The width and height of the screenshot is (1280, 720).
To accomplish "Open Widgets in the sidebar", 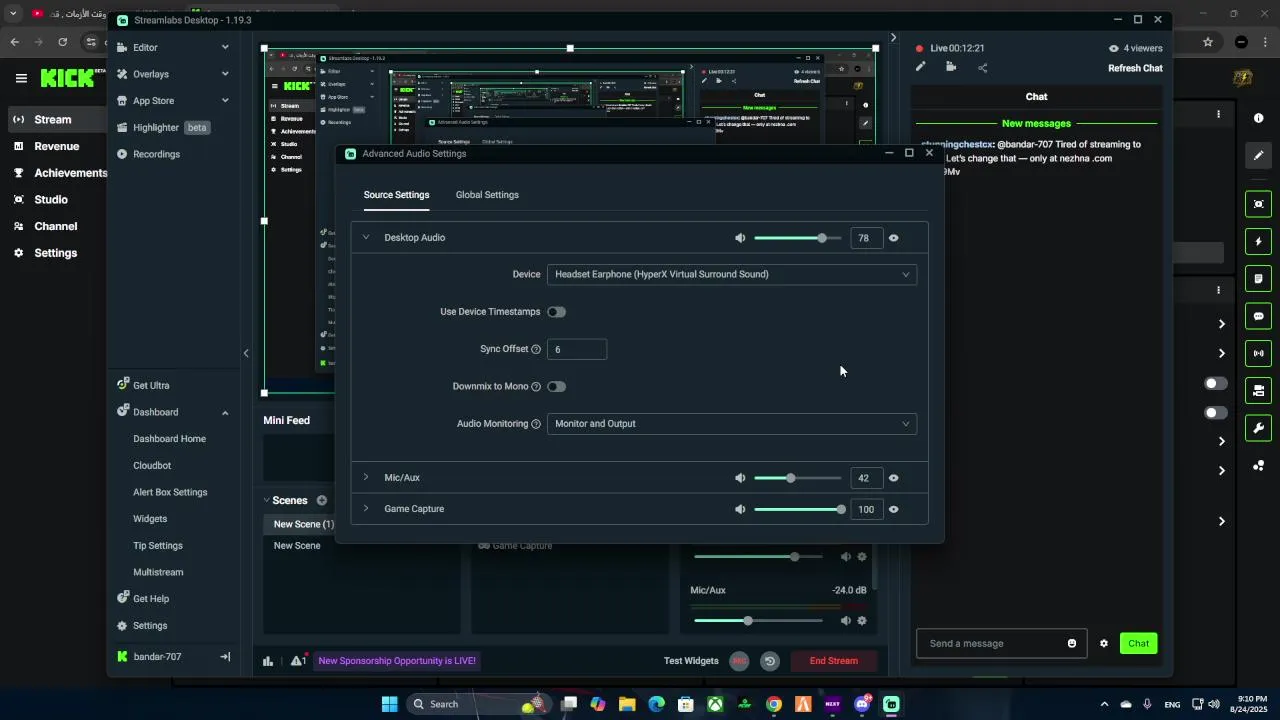I will tap(150, 519).
